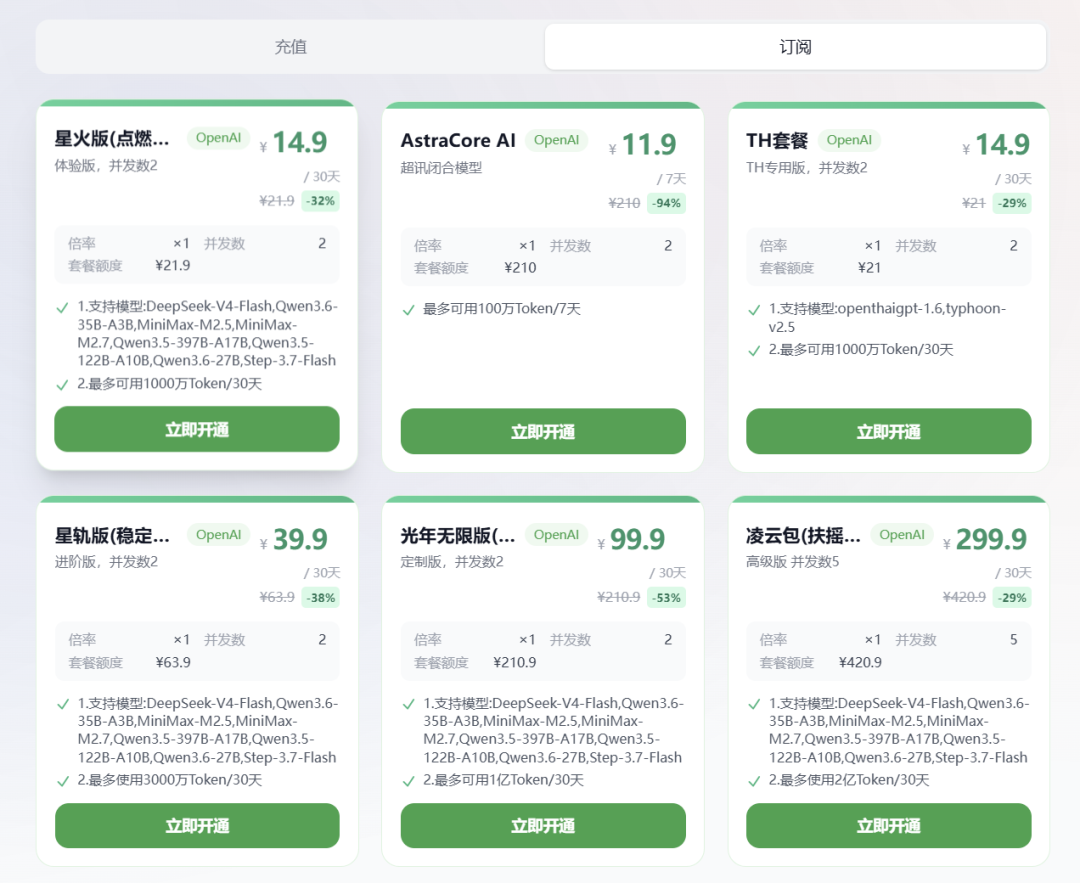Click the 套餐额度 ¥21.9 value
The height and width of the screenshot is (883, 1080).
coord(173,266)
